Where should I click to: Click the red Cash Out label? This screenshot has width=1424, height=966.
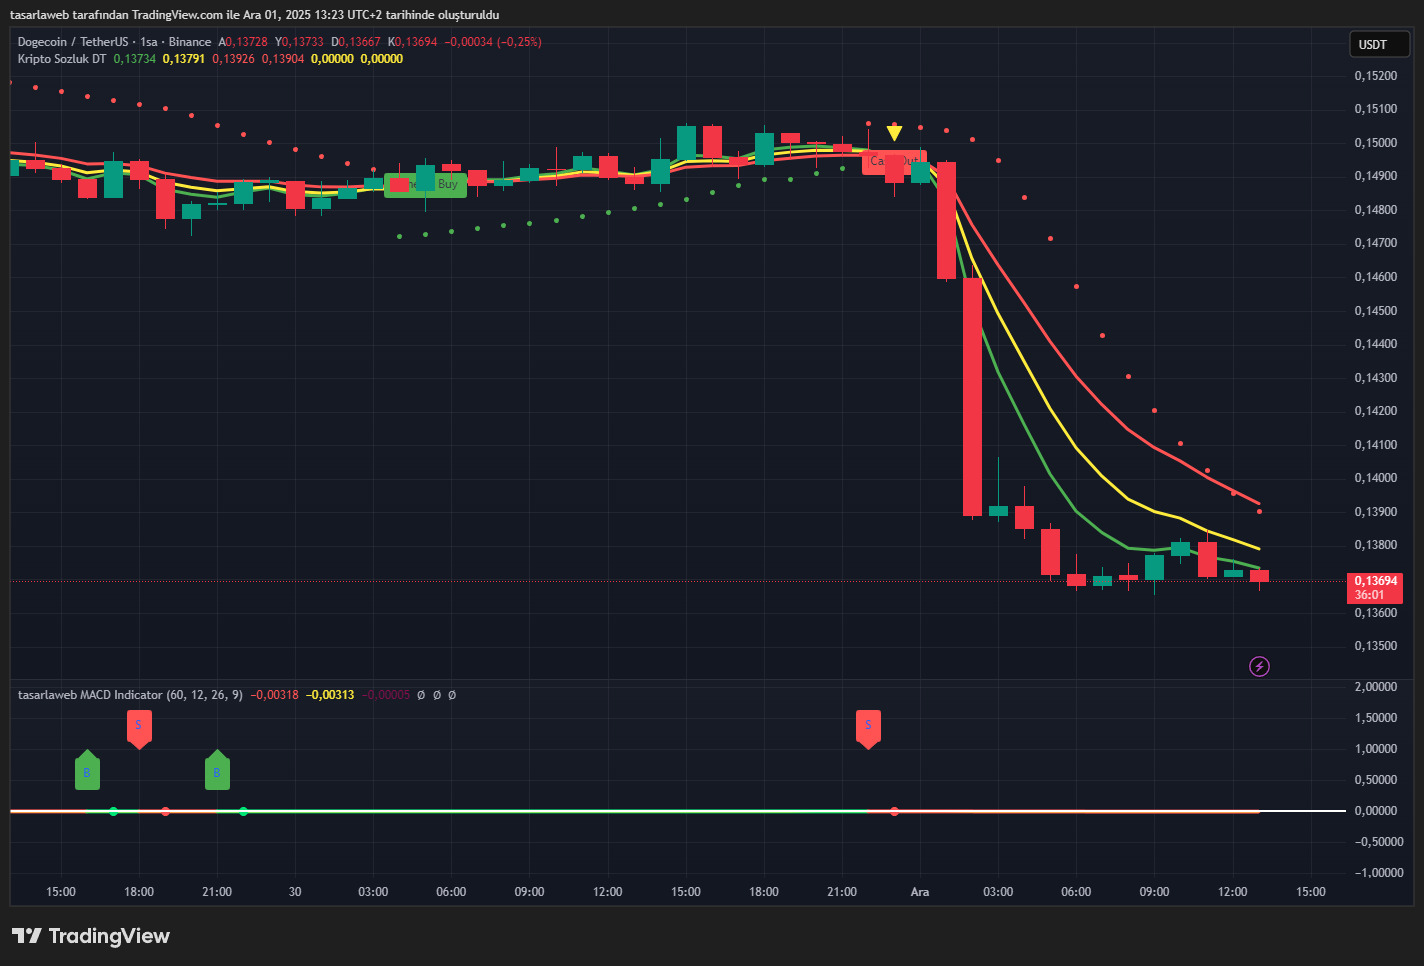pyautogui.click(x=894, y=161)
